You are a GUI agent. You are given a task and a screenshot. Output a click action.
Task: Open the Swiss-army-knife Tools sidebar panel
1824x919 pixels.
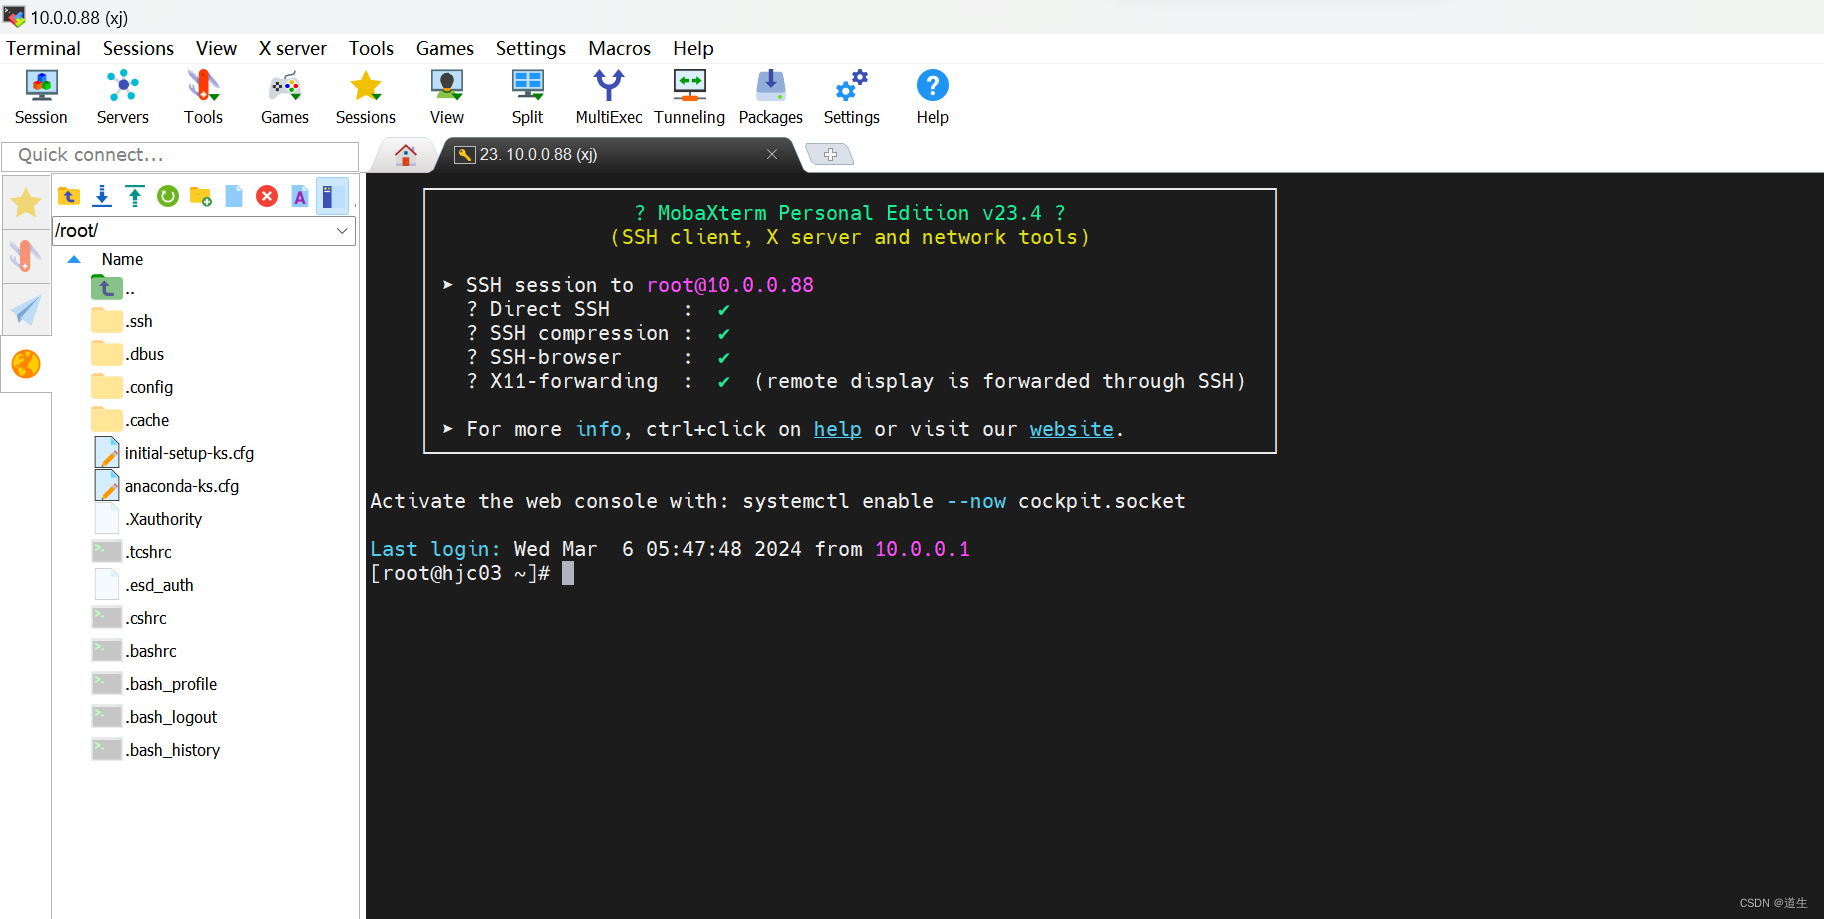[26, 256]
